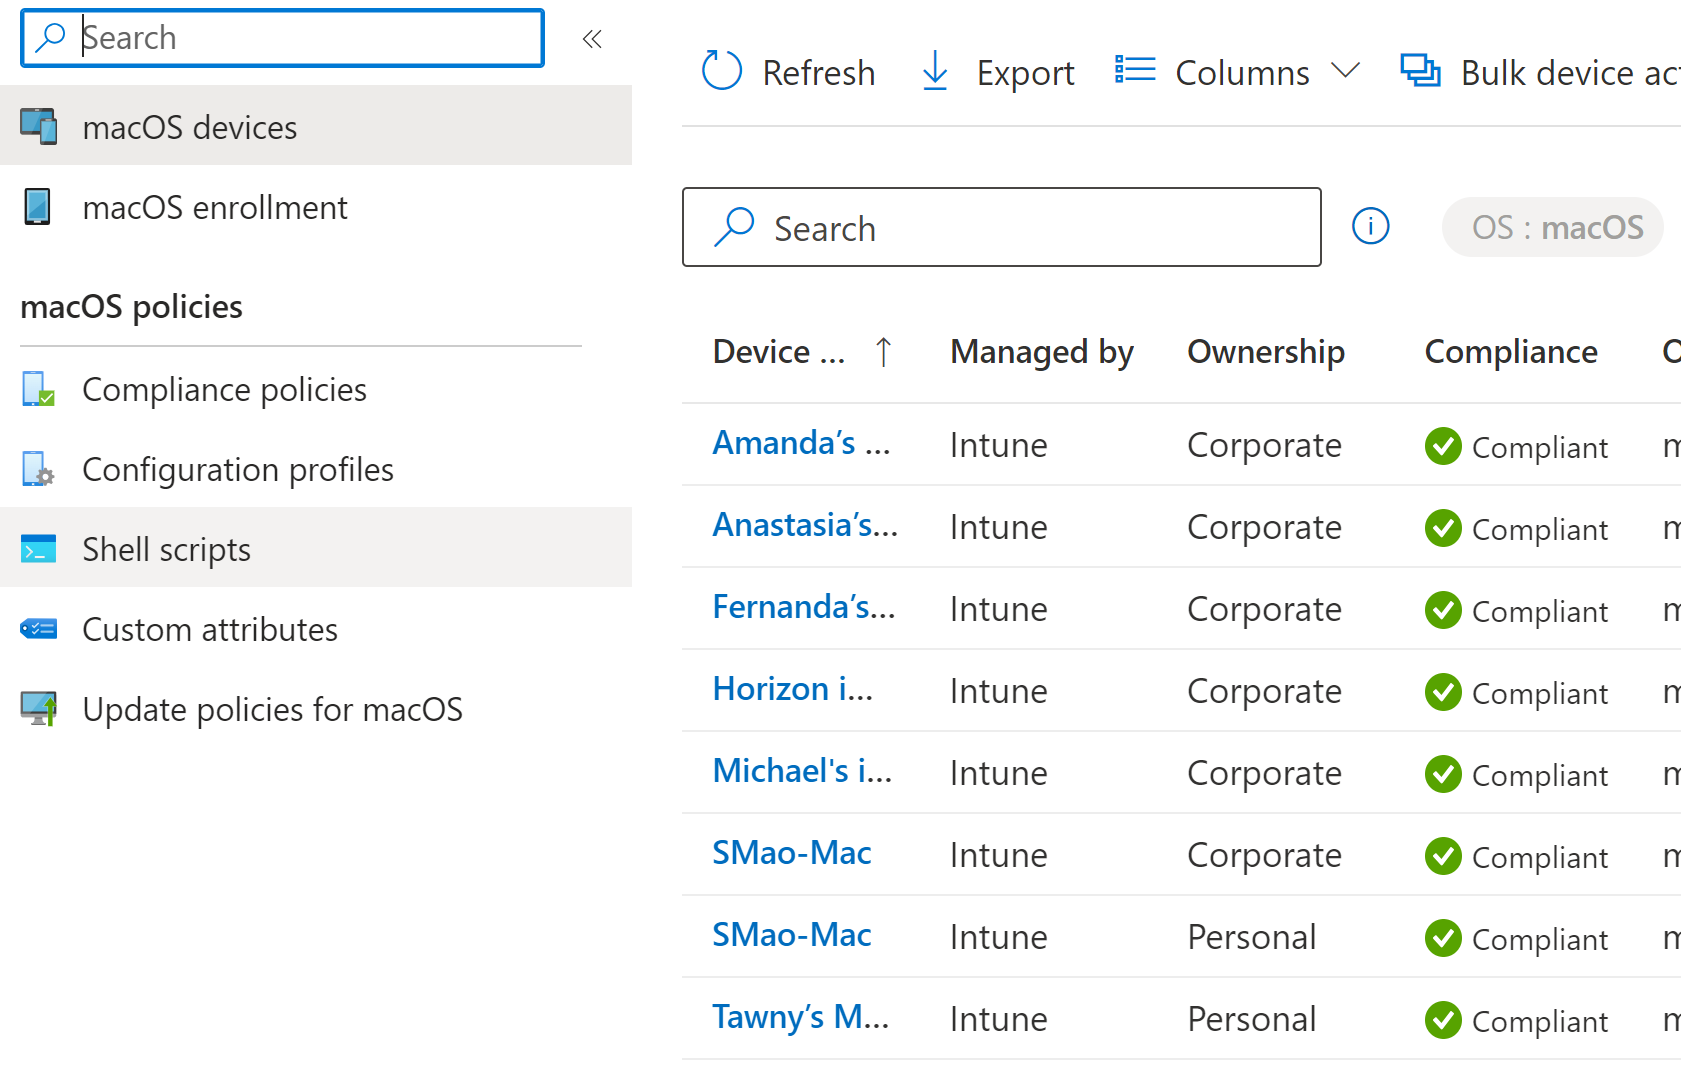Click the Bulk device actions icon
This screenshot has height=1073, width=1681.
click(1420, 71)
